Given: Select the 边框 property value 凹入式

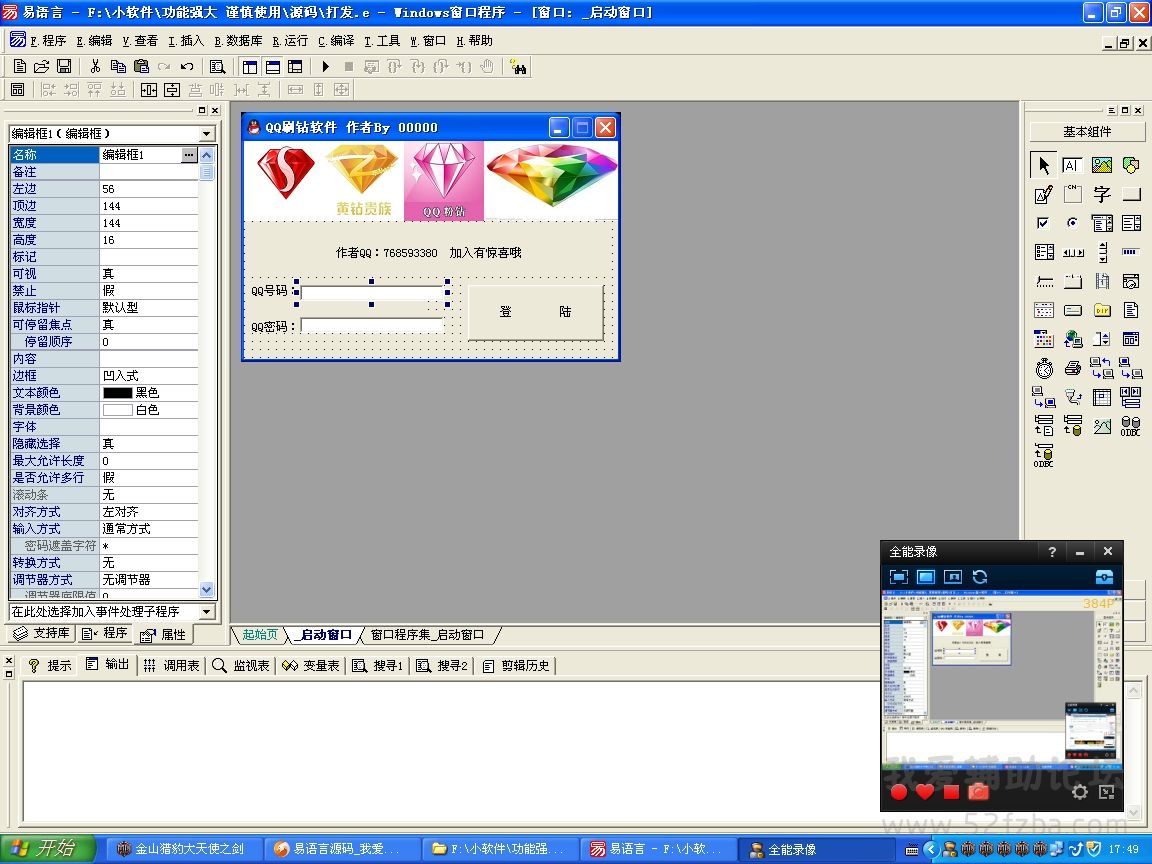Looking at the screenshot, I should point(148,376).
